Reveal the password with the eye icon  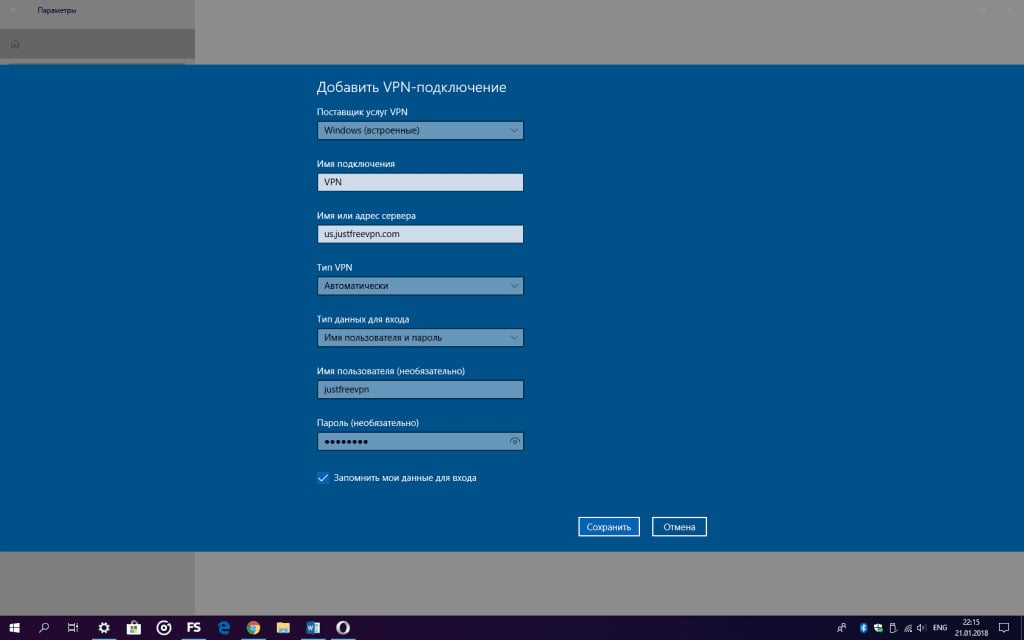[x=513, y=441]
